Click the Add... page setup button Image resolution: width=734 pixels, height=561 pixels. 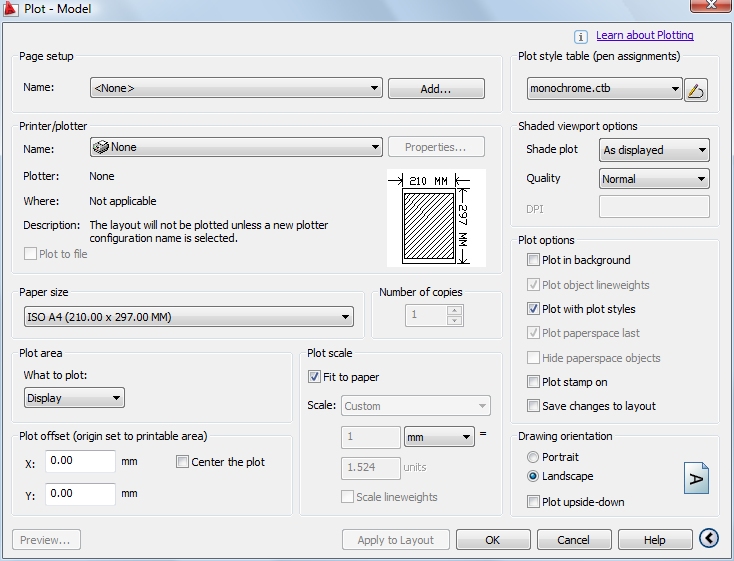pyautogui.click(x=436, y=89)
